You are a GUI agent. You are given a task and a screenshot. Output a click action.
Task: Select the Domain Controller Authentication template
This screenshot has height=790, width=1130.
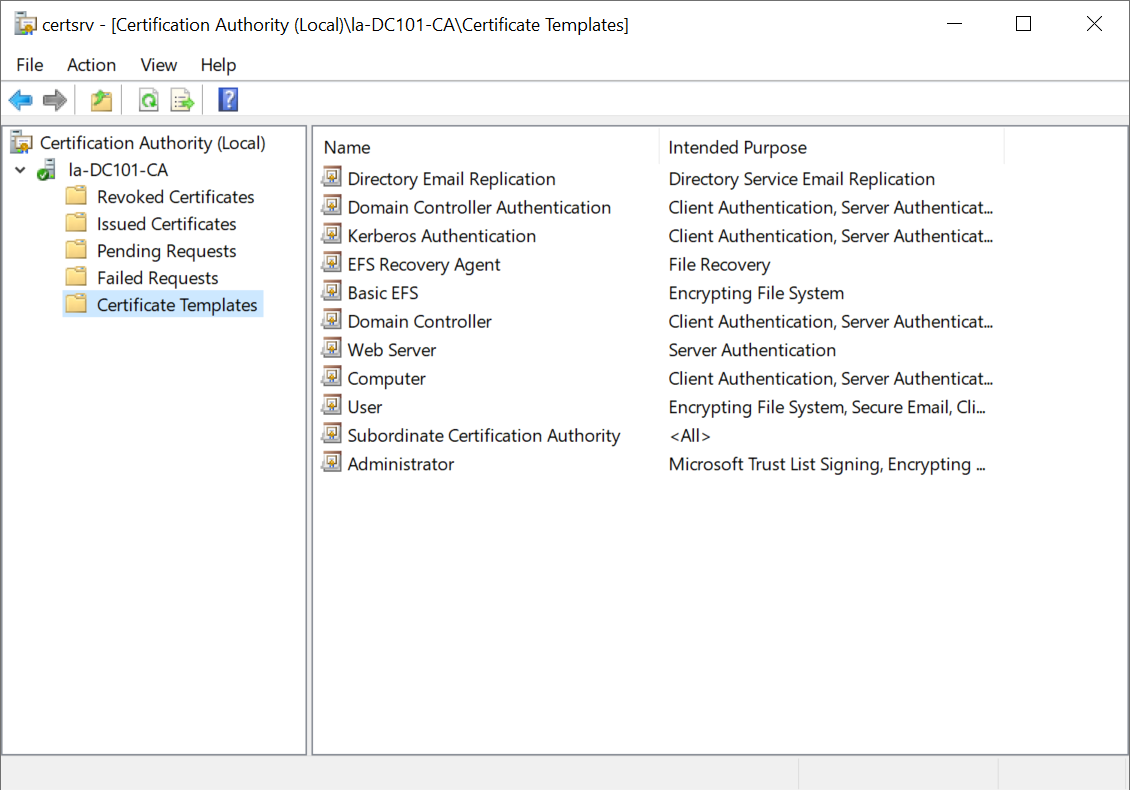pos(479,207)
